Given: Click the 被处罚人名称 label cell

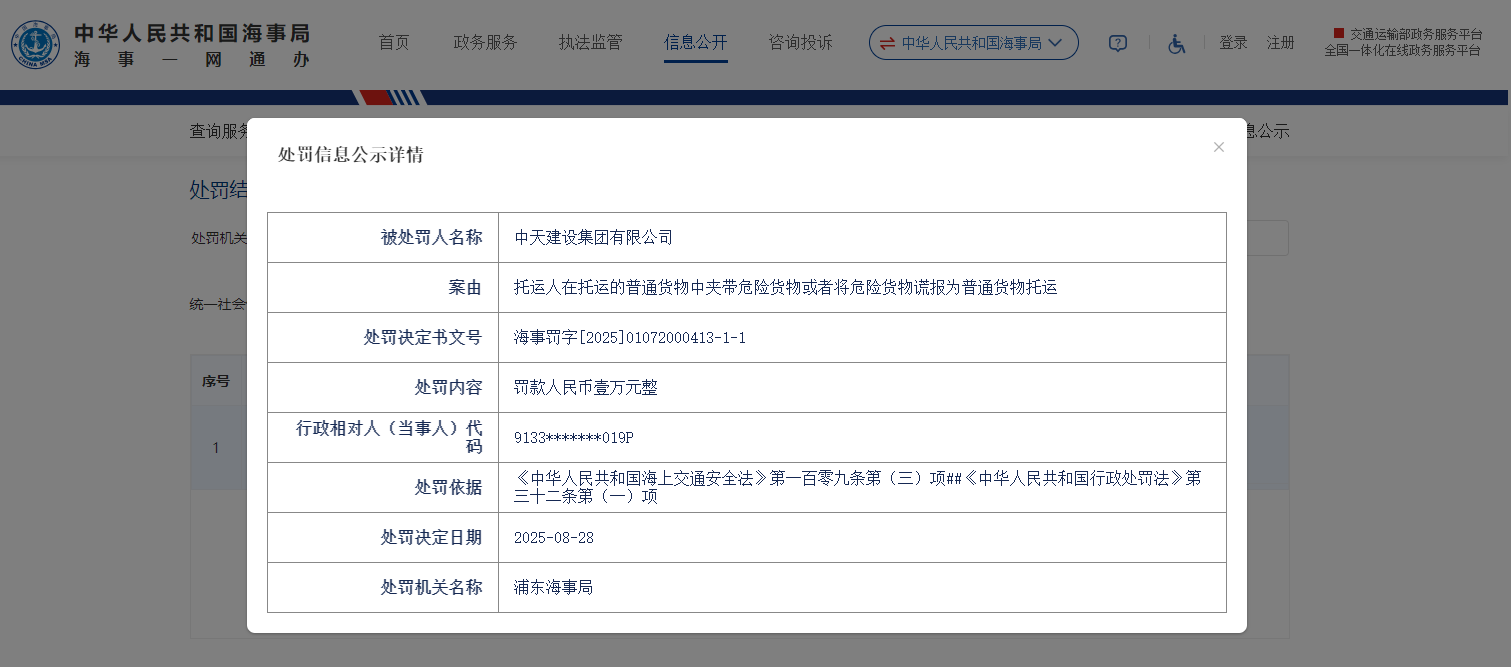Looking at the screenshot, I should click(x=383, y=238).
